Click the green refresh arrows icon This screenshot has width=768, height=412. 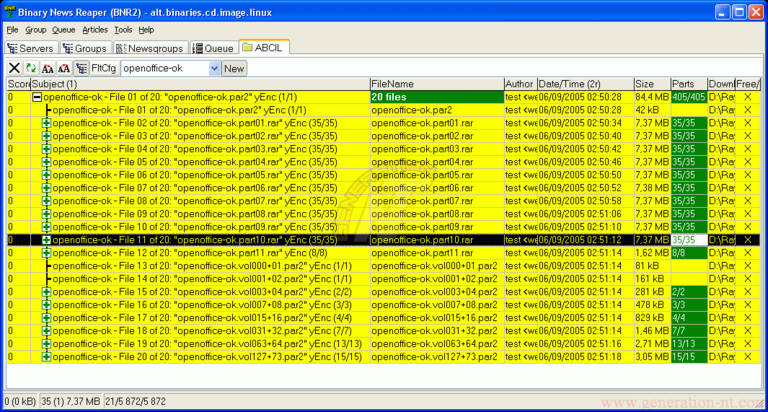31,68
